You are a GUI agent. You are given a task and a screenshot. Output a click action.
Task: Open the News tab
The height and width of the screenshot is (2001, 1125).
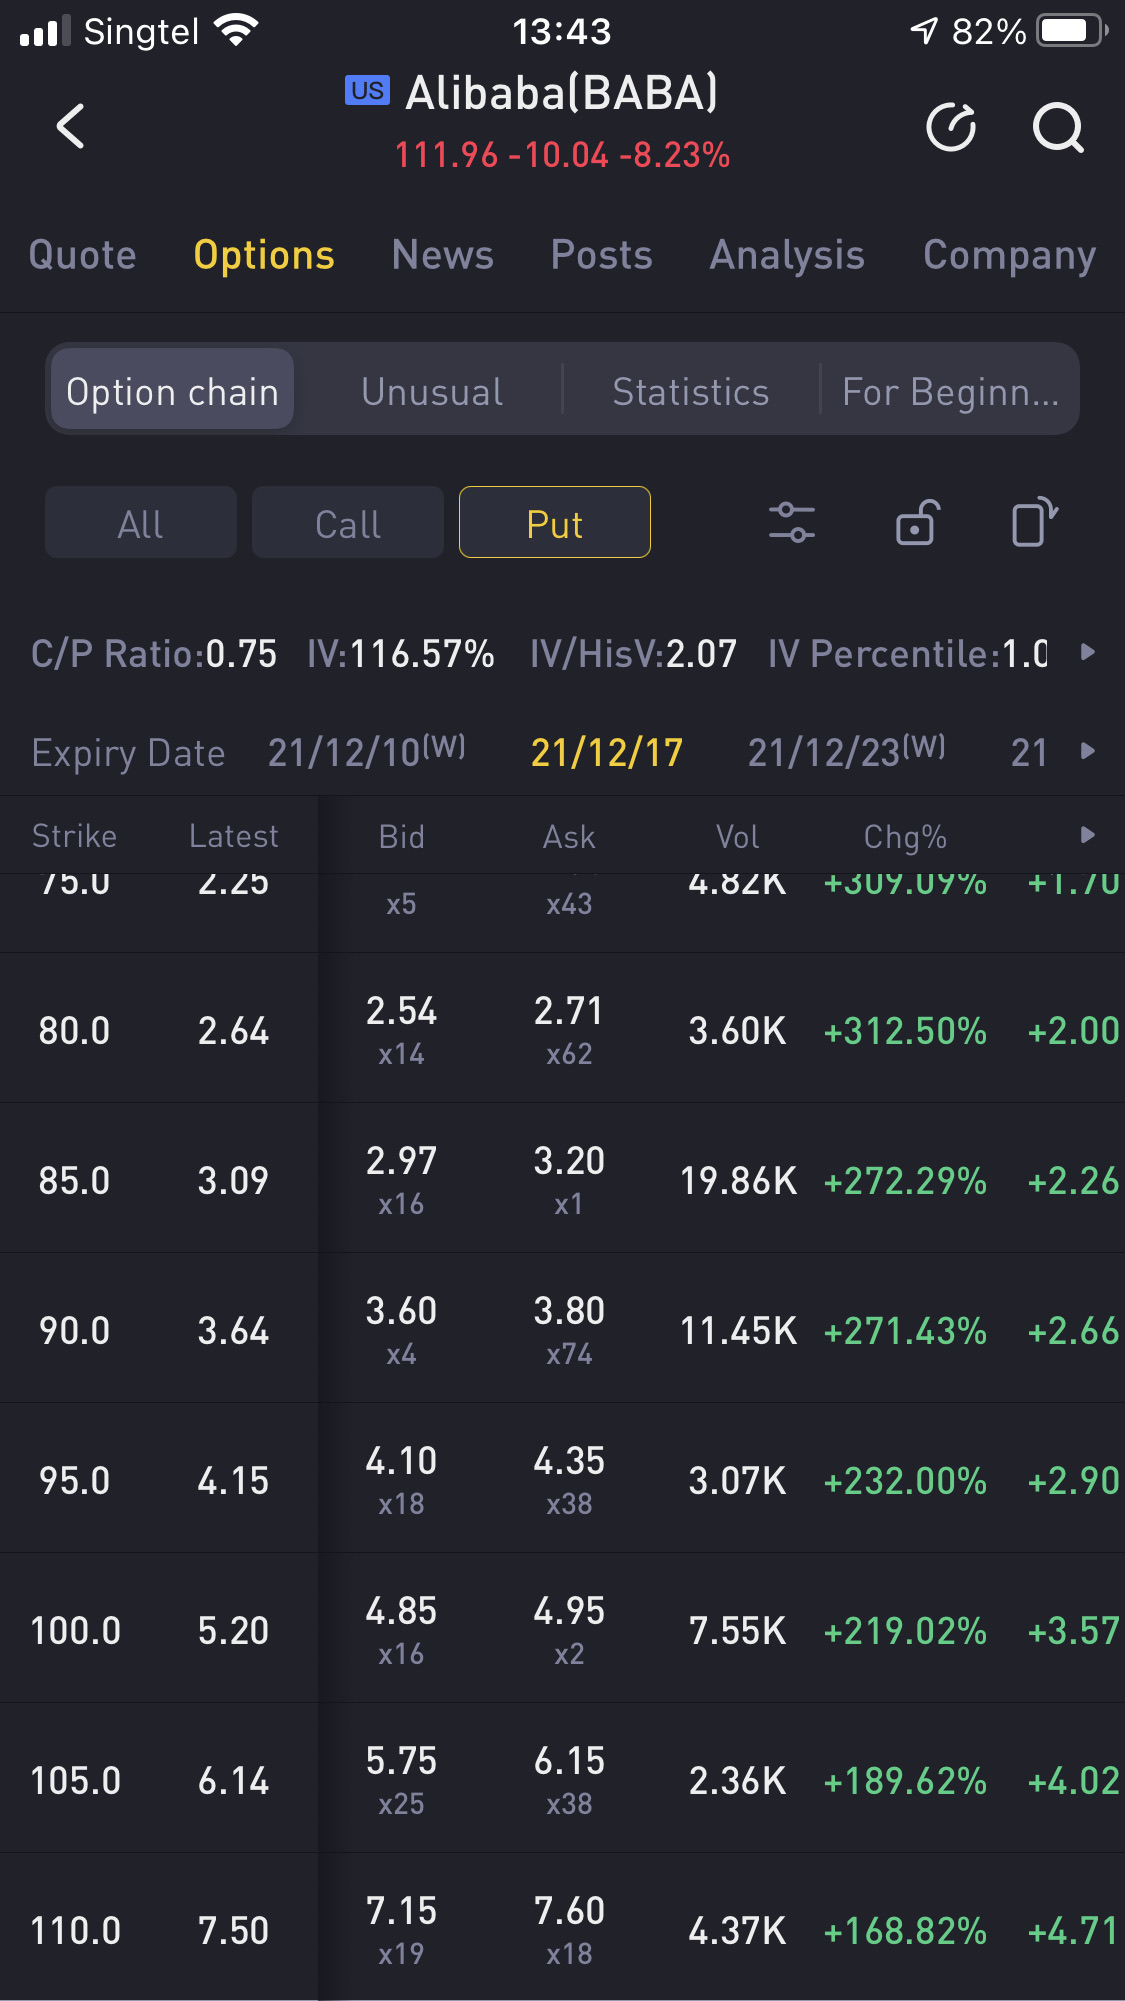click(x=443, y=255)
